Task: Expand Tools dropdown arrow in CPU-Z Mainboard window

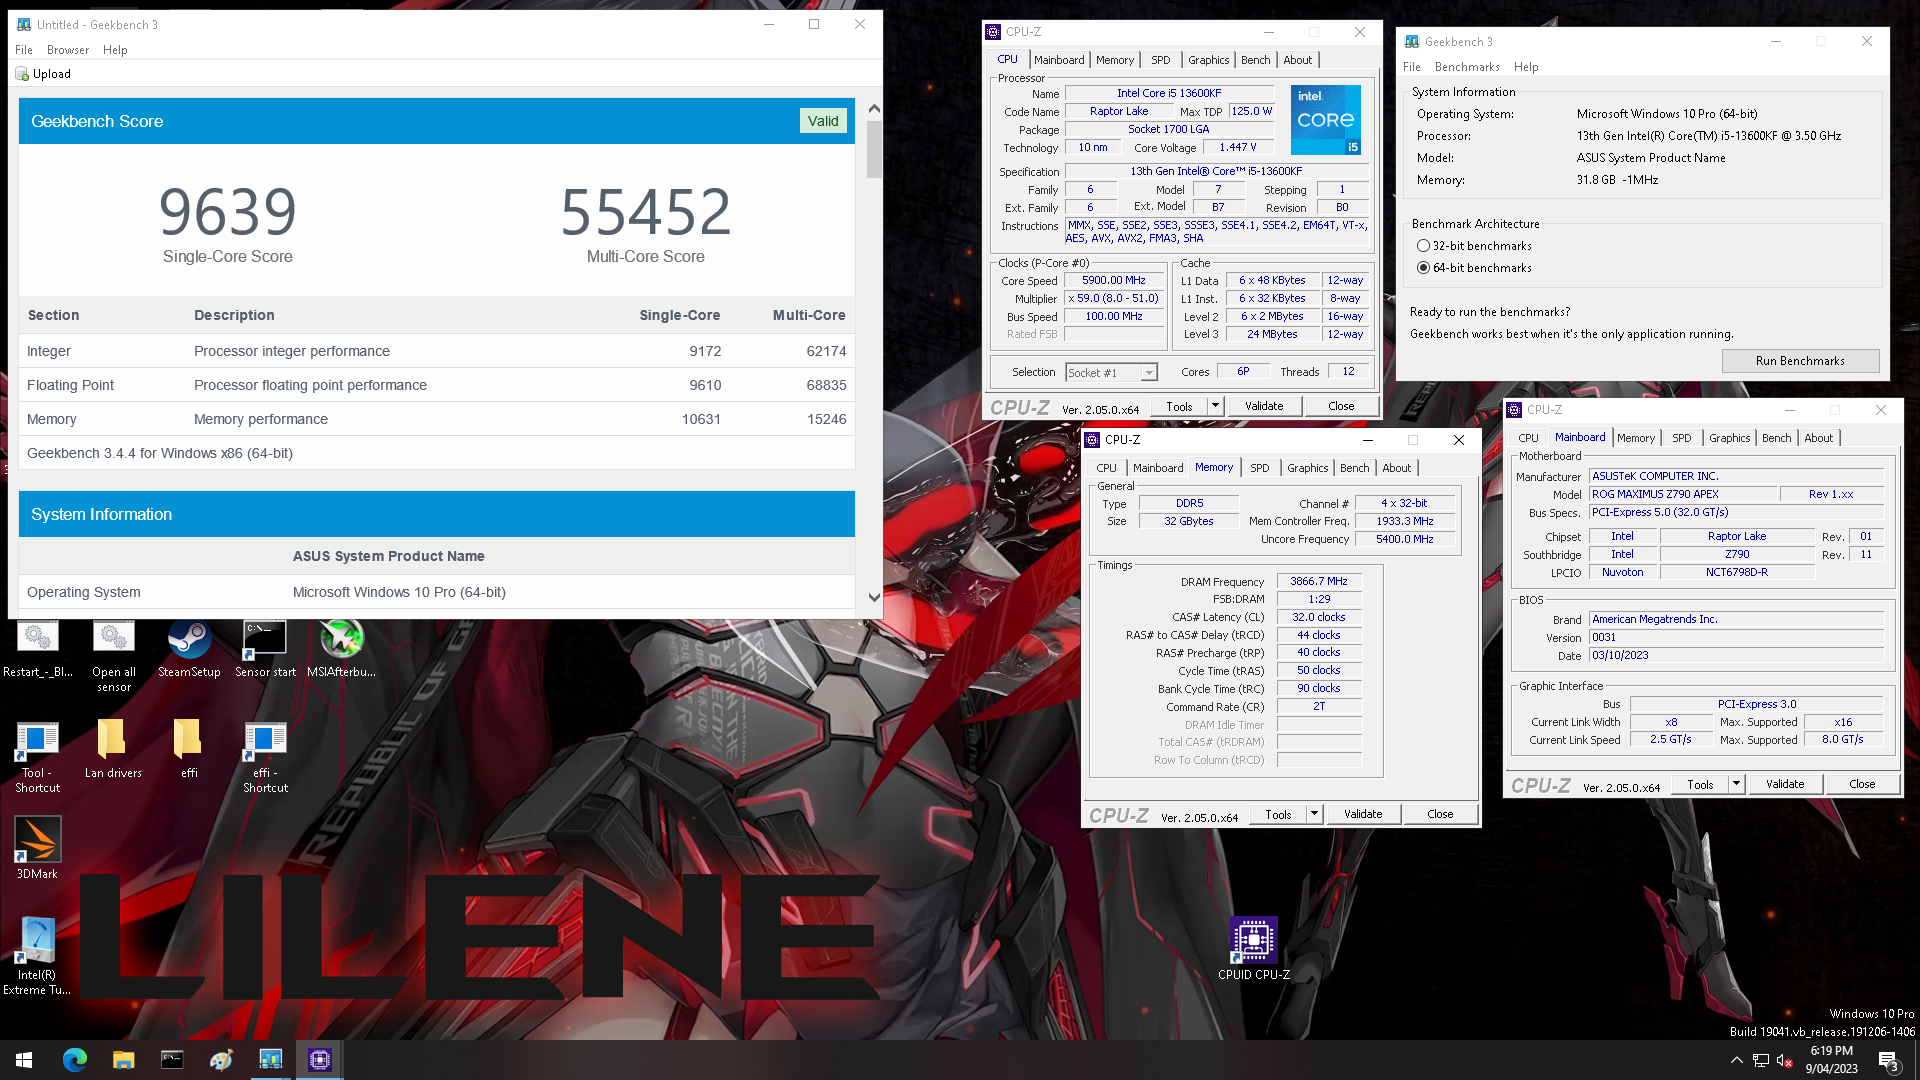Action: pyautogui.click(x=1736, y=784)
